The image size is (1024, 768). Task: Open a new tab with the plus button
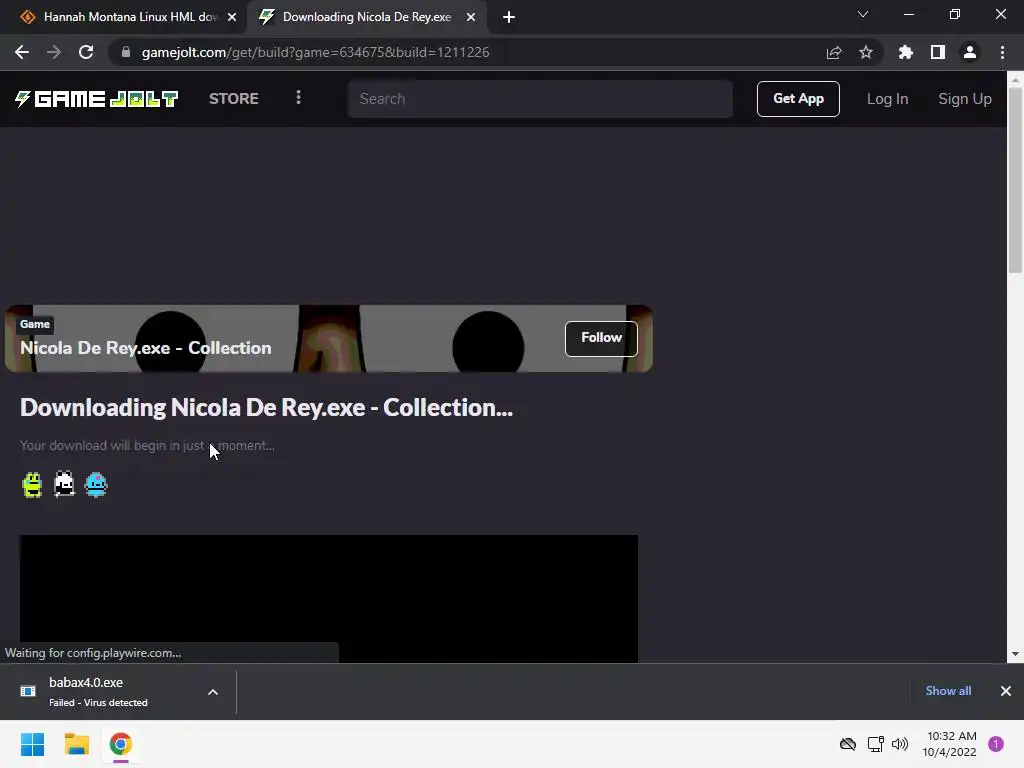point(509,17)
